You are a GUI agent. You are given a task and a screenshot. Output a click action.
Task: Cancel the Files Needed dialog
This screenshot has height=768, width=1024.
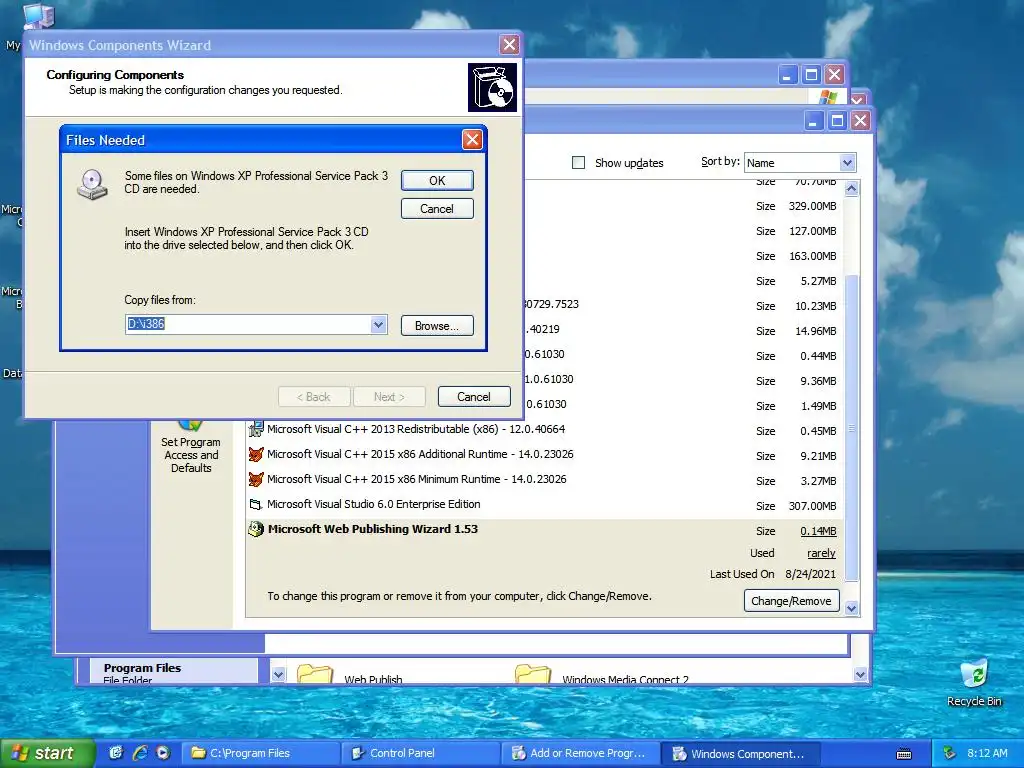click(x=437, y=209)
